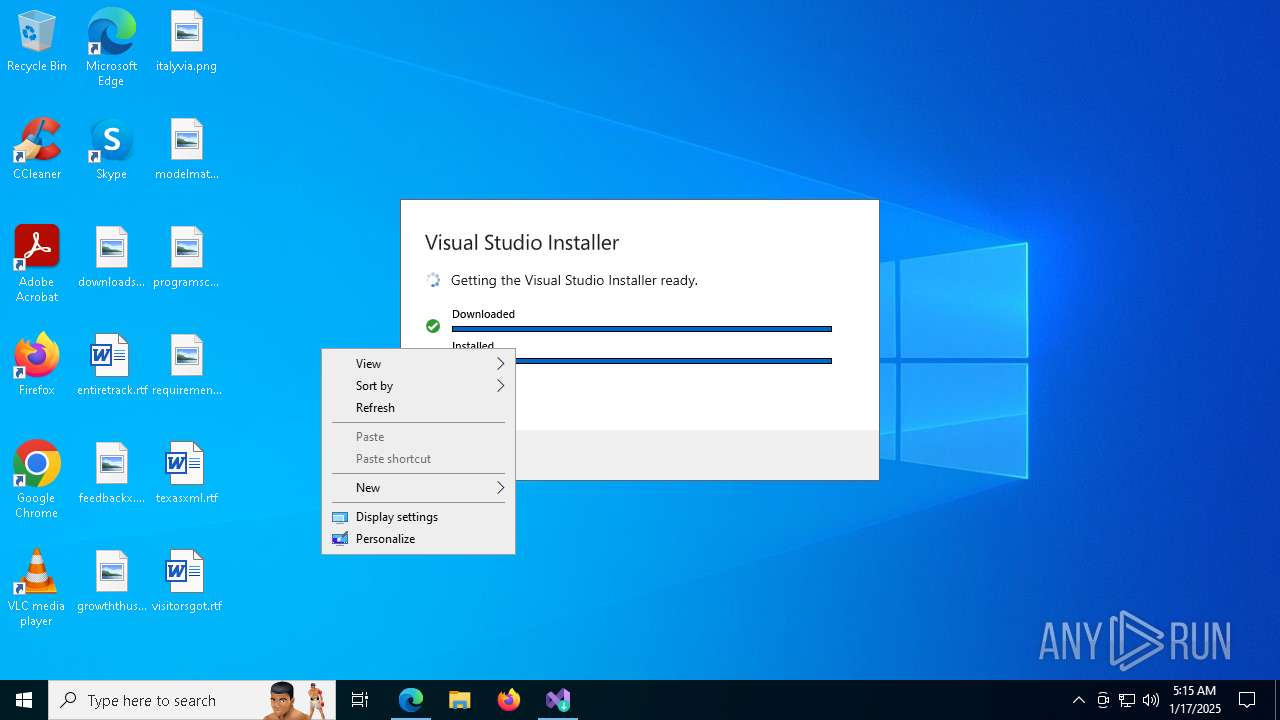Select the italyvia.png file icon
The height and width of the screenshot is (720, 1280).
pos(186,42)
